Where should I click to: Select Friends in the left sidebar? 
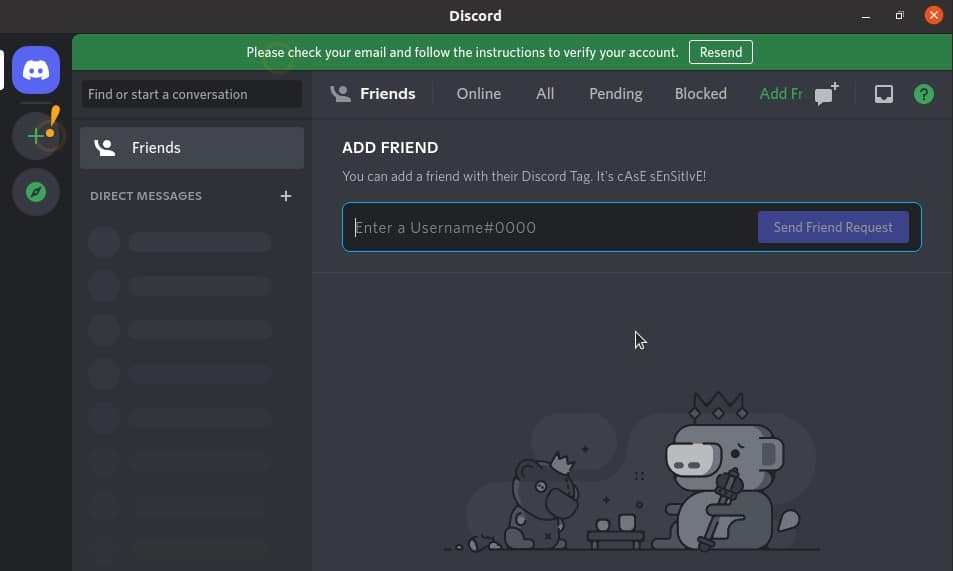pos(192,148)
